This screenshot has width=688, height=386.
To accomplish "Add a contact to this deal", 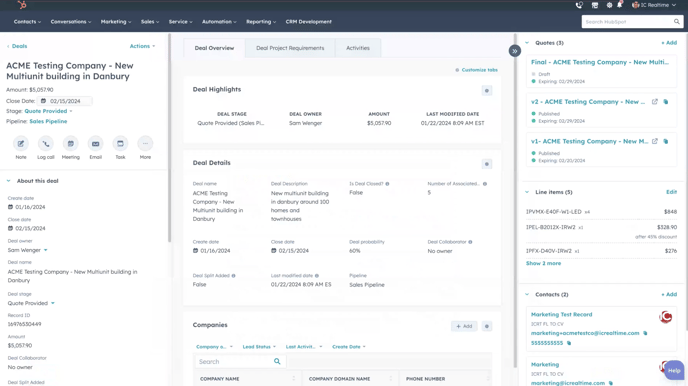I will click(669, 294).
